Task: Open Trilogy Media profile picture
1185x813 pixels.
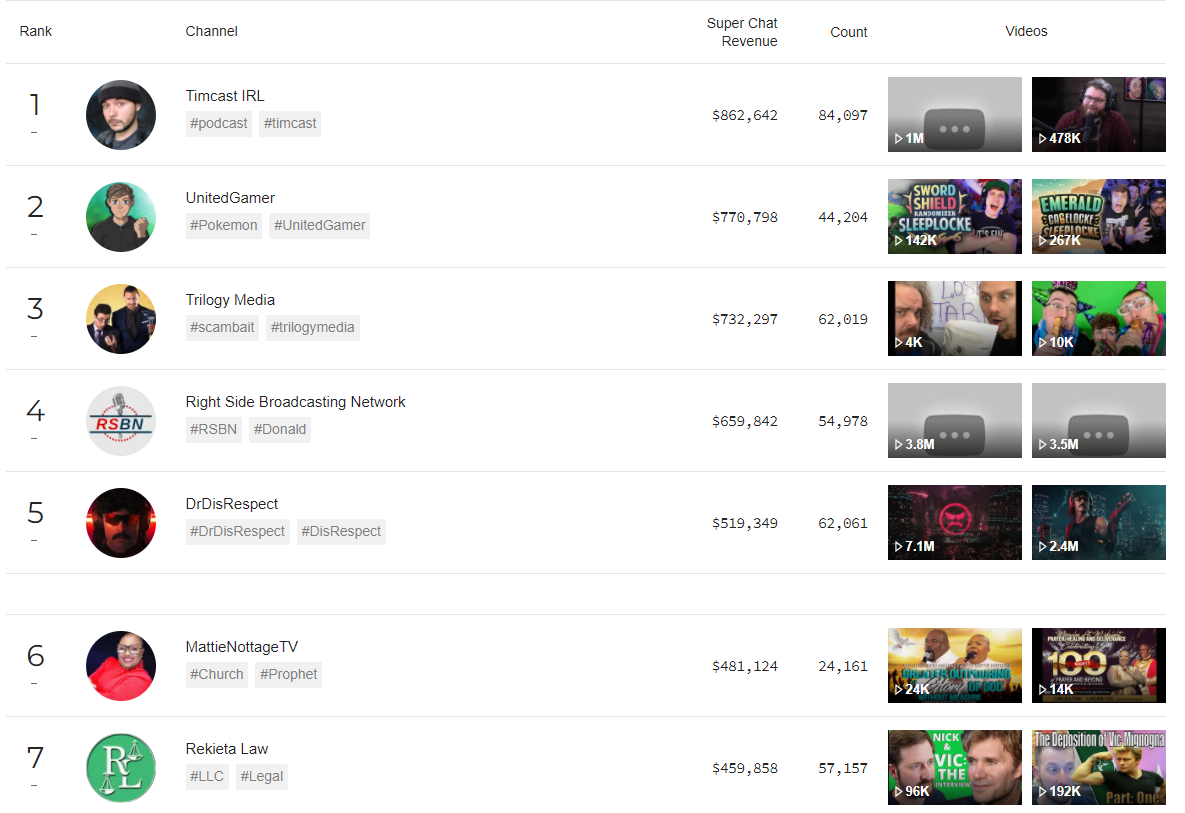Action: 121,319
